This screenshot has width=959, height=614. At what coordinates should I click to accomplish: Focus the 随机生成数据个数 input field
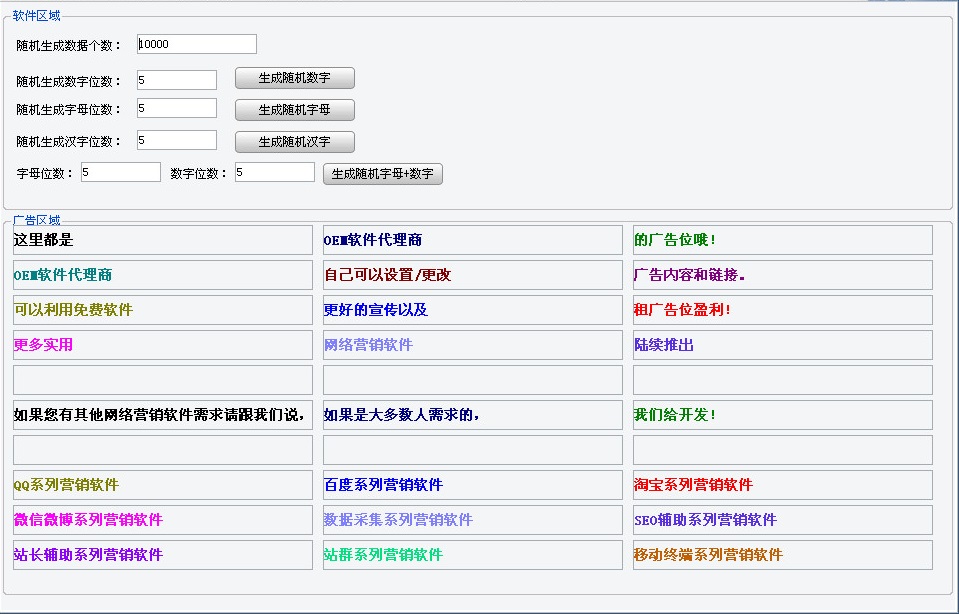[x=196, y=44]
